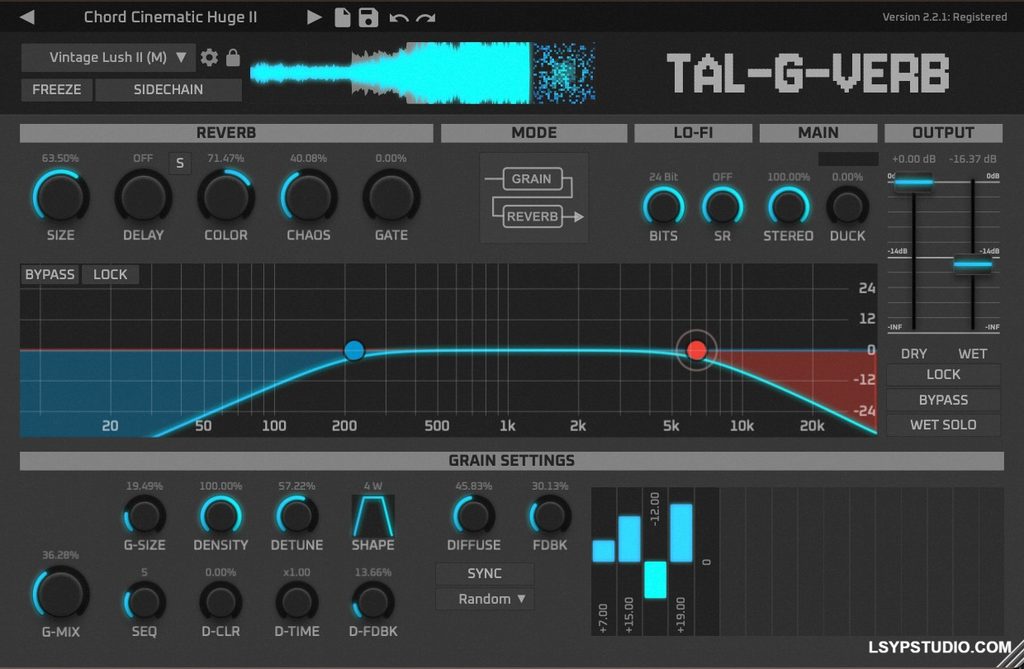This screenshot has width=1024, height=669.
Task: Click the reverb DELAY knob
Action: (x=143, y=197)
